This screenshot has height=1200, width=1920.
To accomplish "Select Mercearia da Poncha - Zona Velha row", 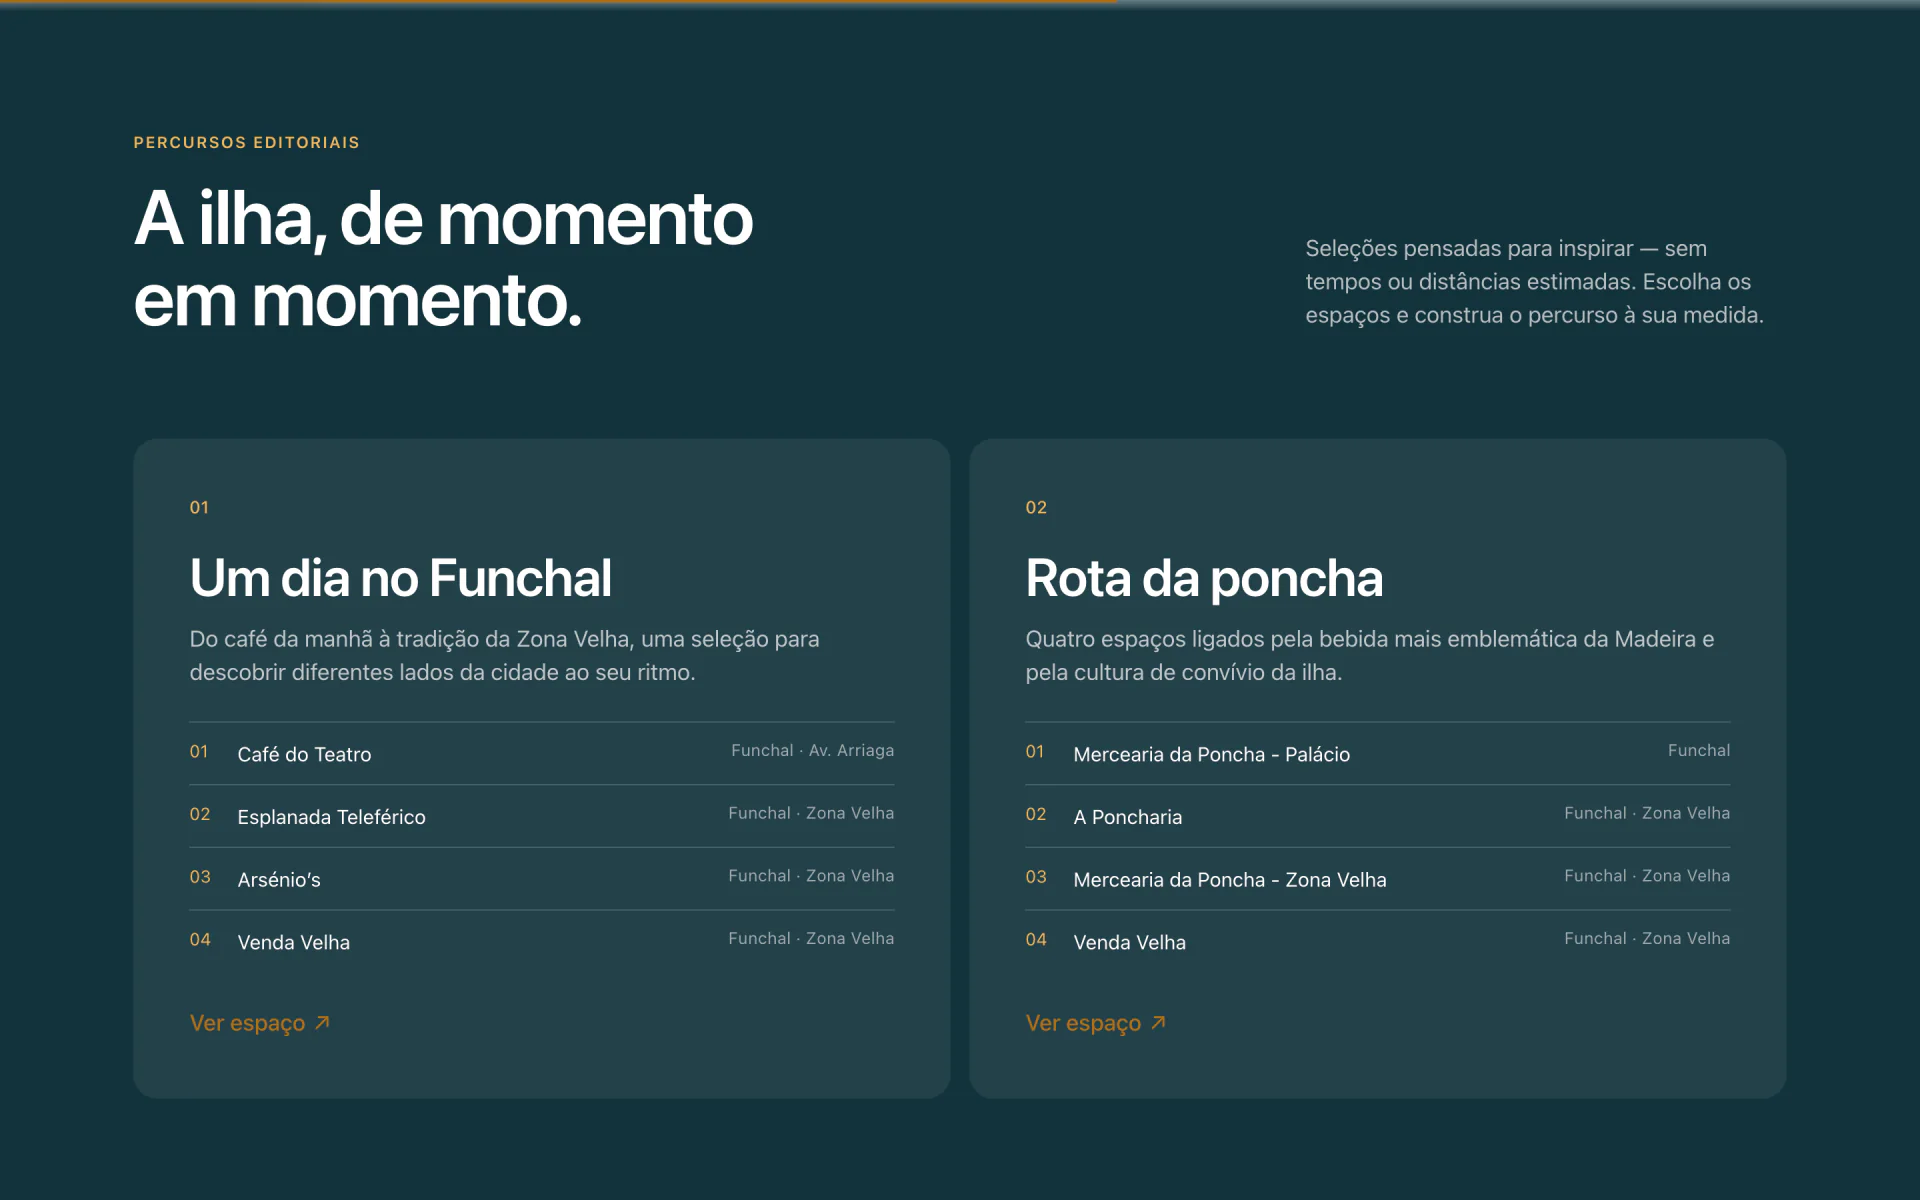I will pos(1378,879).
